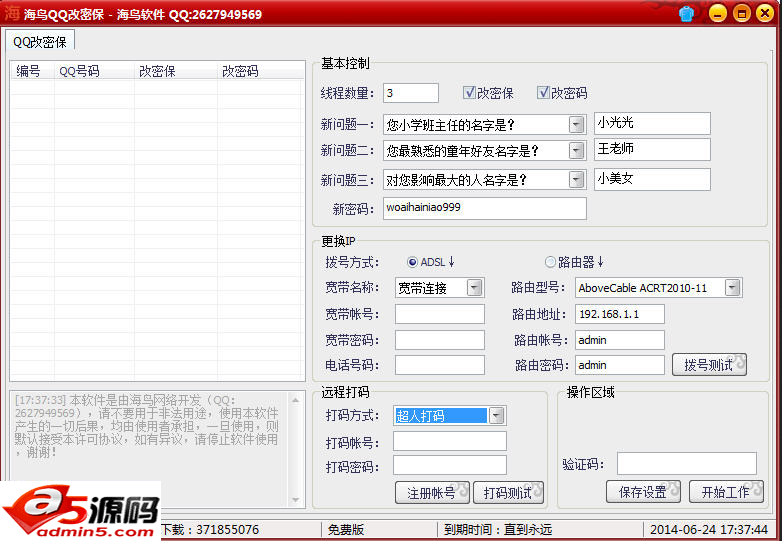
Task: Minimize the 海鸟QQ改密保 window
Action: click(717, 13)
